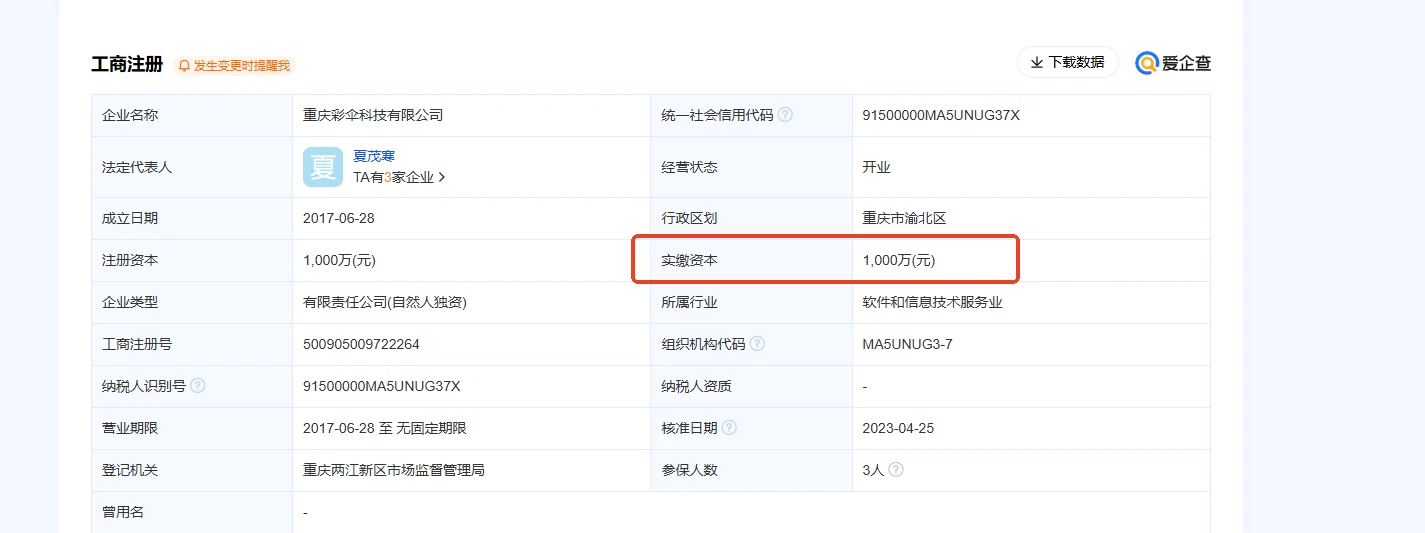Click the 核准日期 value 2023-04-25
Image resolution: width=1425 pixels, height=533 pixels.
click(x=898, y=428)
